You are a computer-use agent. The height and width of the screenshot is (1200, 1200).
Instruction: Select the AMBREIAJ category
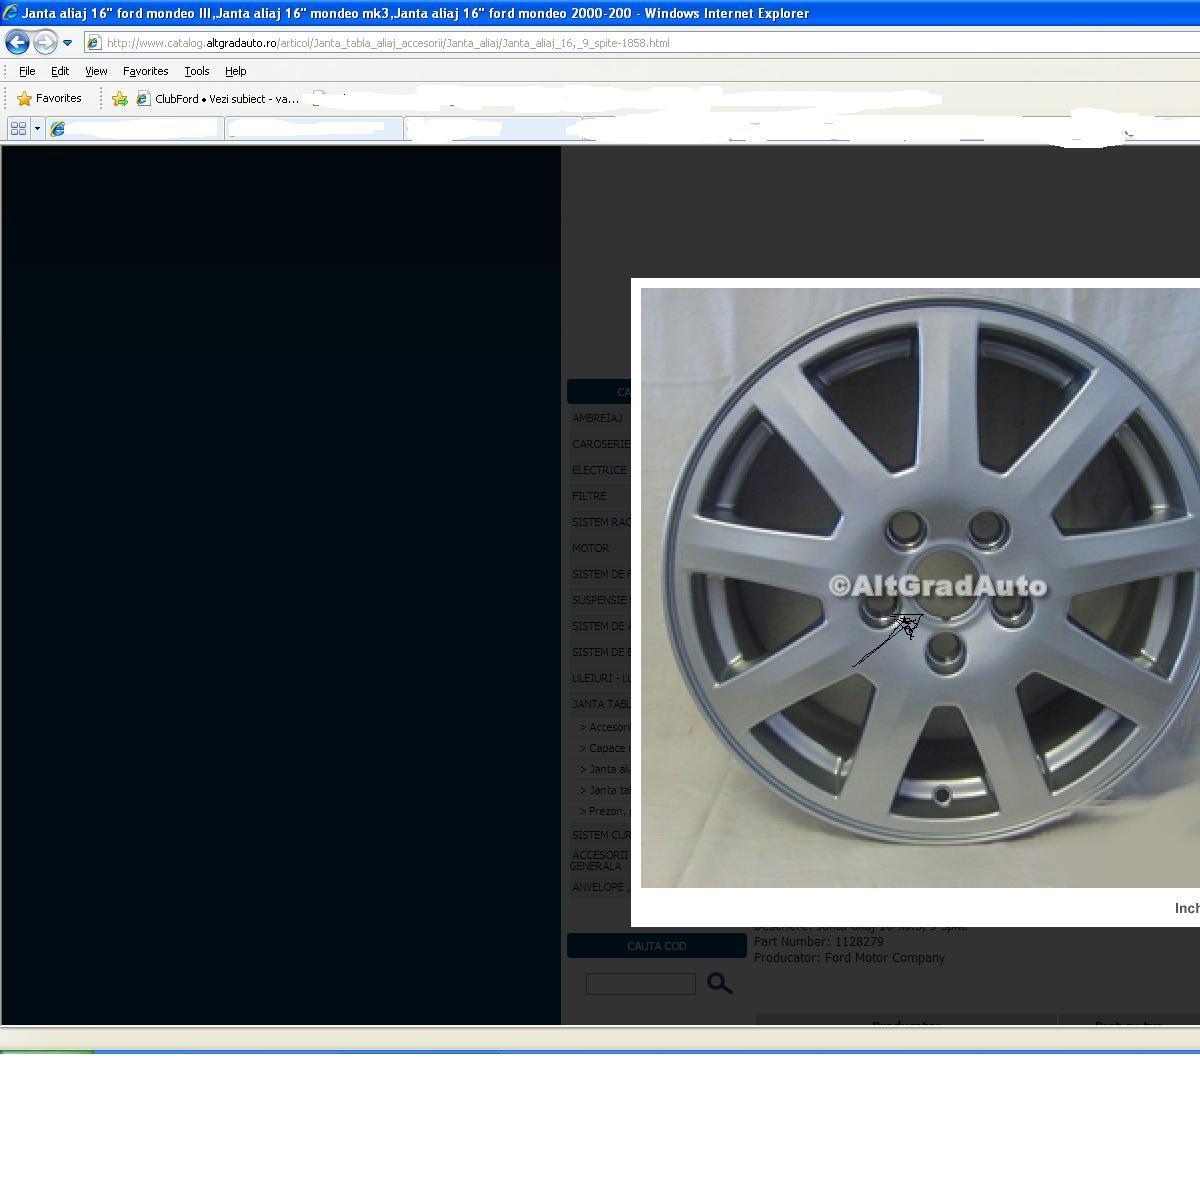(597, 418)
